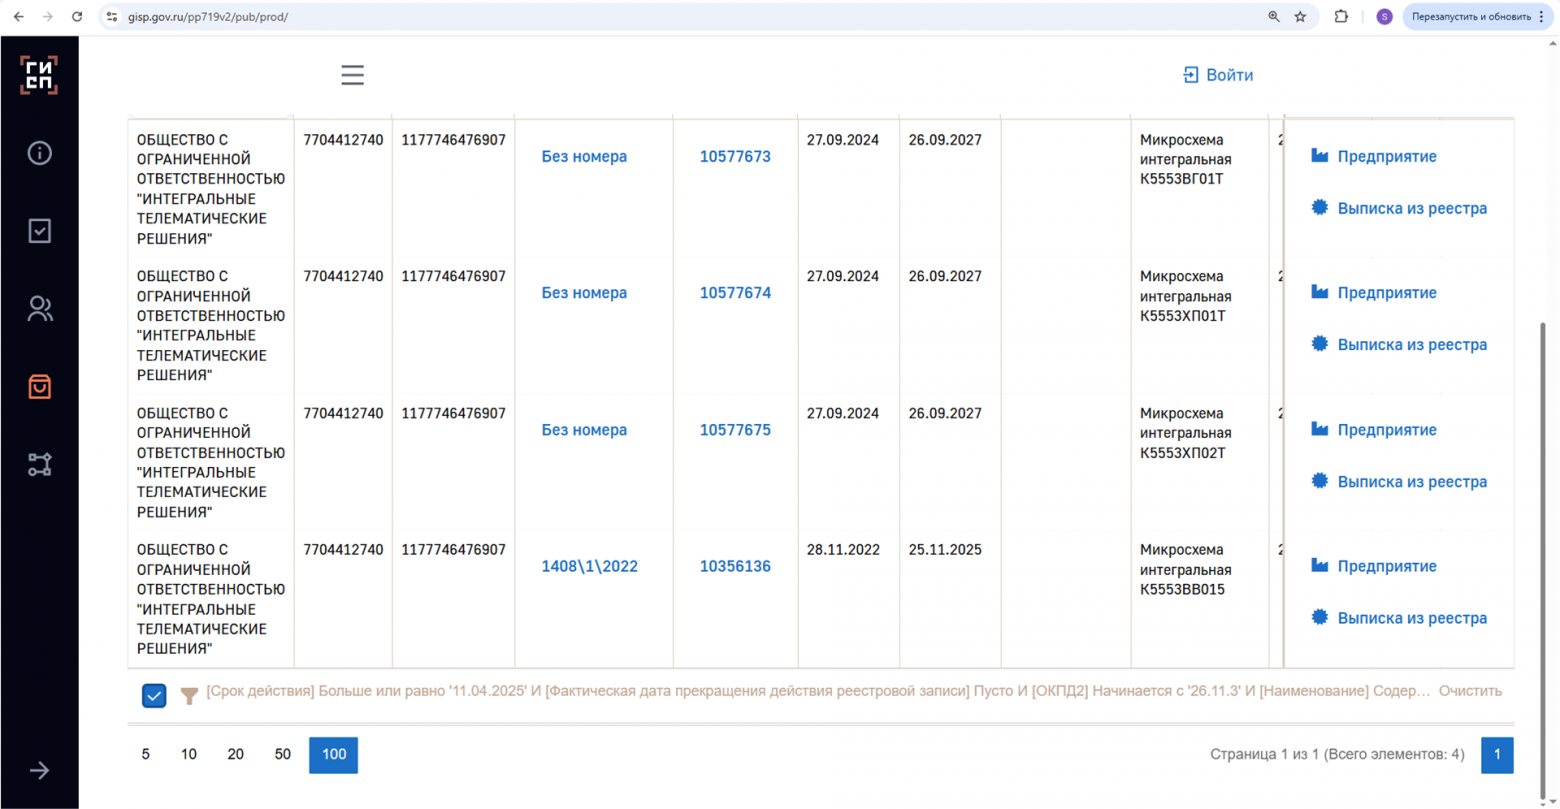Open the workflow diagram section in the sidebar
The width and height of the screenshot is (1560, 809).
click(x=39, y=465)
